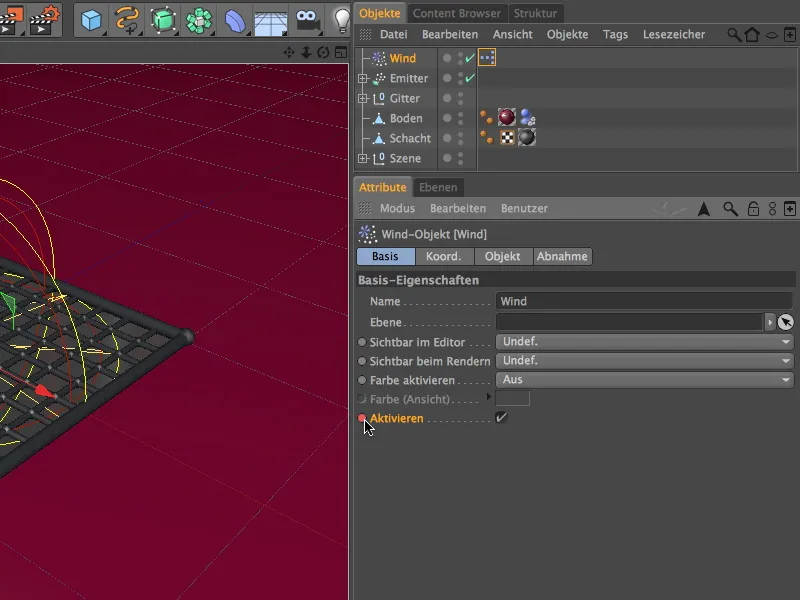Expand the Farbe (Ansicht) color triangle
This screenshot has width=800, height=600.
pyautogui.click(x=489, y=396)
